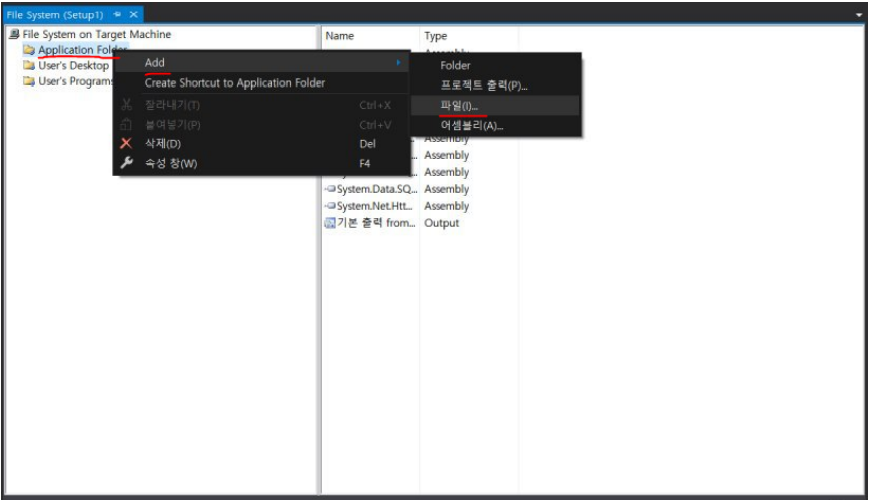Click the pin icon on Setup1 tab

tap(117, 14)
